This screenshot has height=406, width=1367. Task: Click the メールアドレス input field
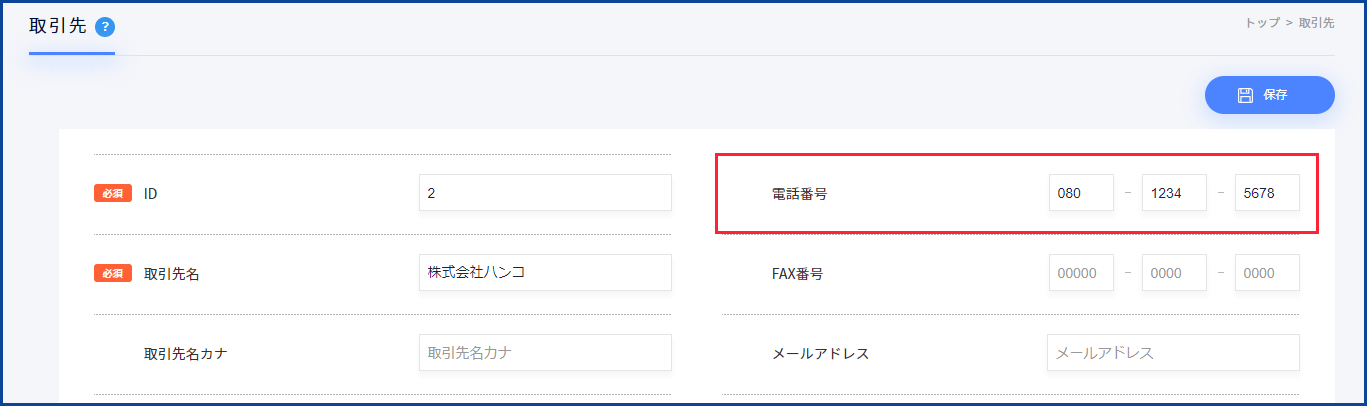click(1173, 352)
